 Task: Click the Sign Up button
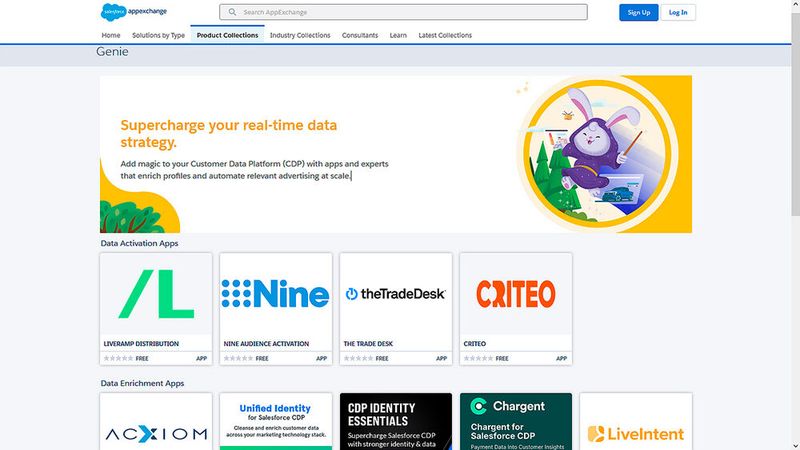pyautogui.click(x=638, y=12)
